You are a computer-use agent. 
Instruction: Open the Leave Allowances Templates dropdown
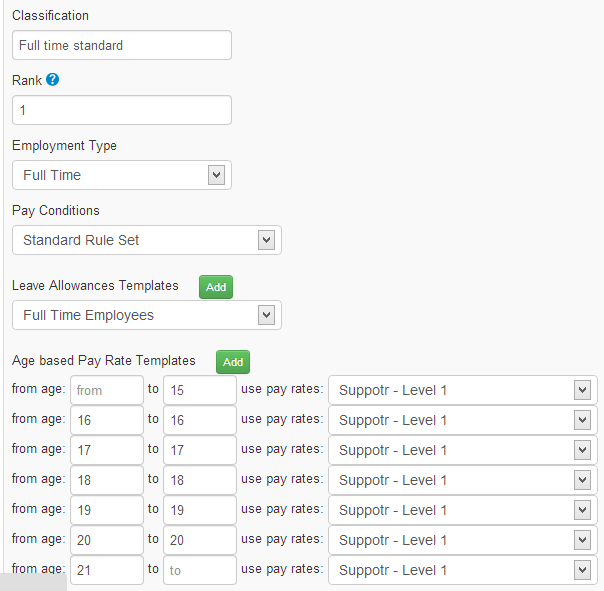coord(146,315)
